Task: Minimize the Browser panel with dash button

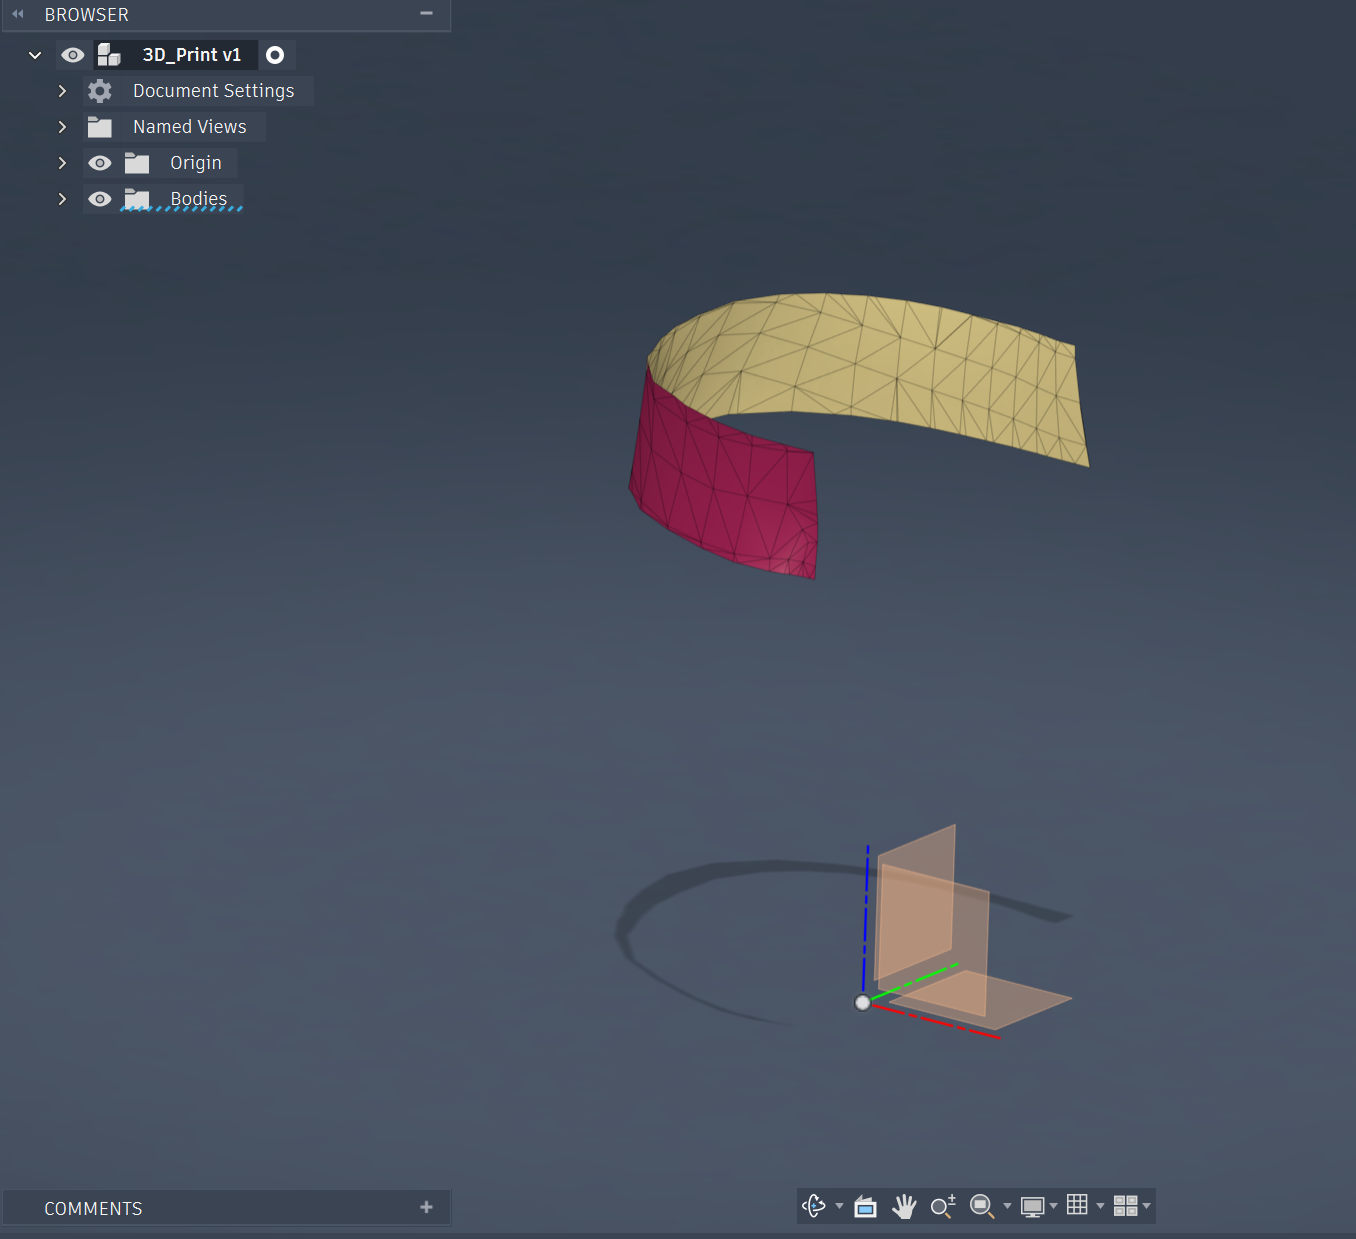Action: point(426,14)
